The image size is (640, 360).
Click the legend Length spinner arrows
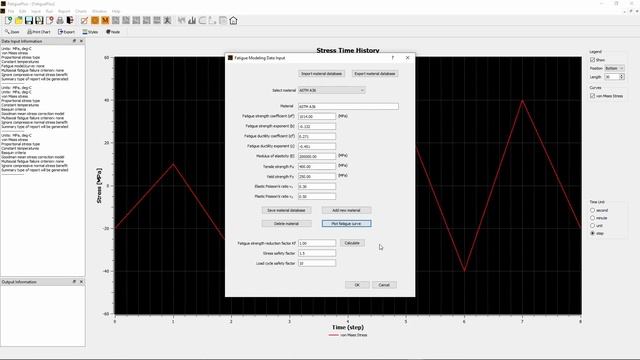(622, 77)
